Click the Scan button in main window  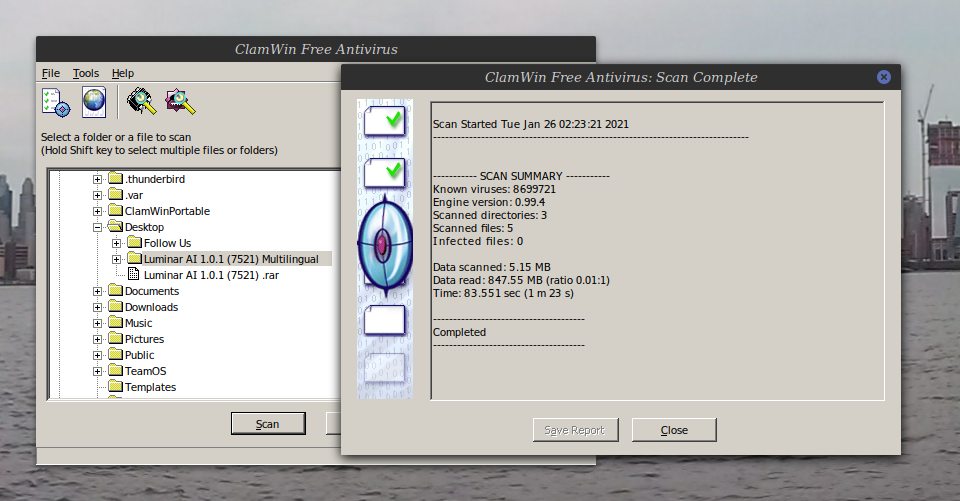pyautogui.click(x=268, y=424)
